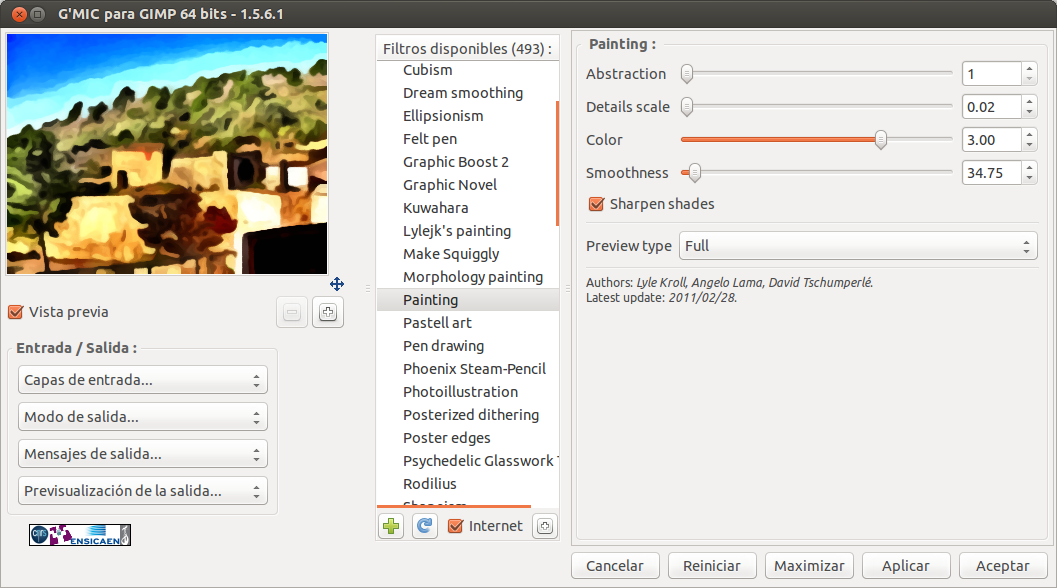This screenshot has height=588, width=1057.
Task: Click the ENSICAEN logo banner
Action: 80,535
